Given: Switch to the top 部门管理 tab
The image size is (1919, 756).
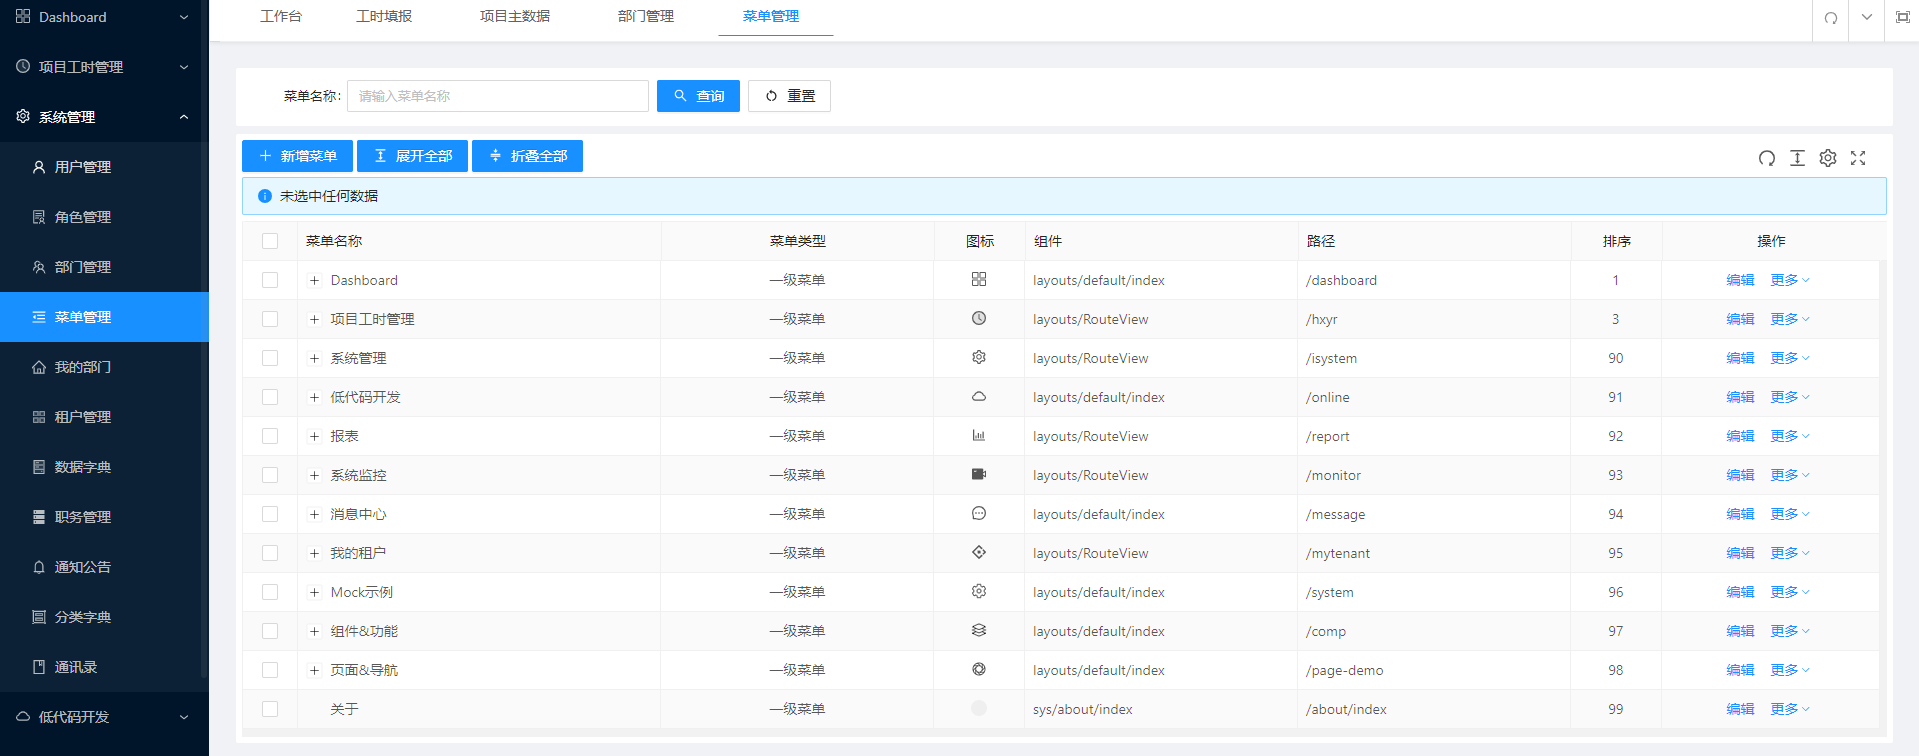Looking at the screenshot, I should 646,17.
